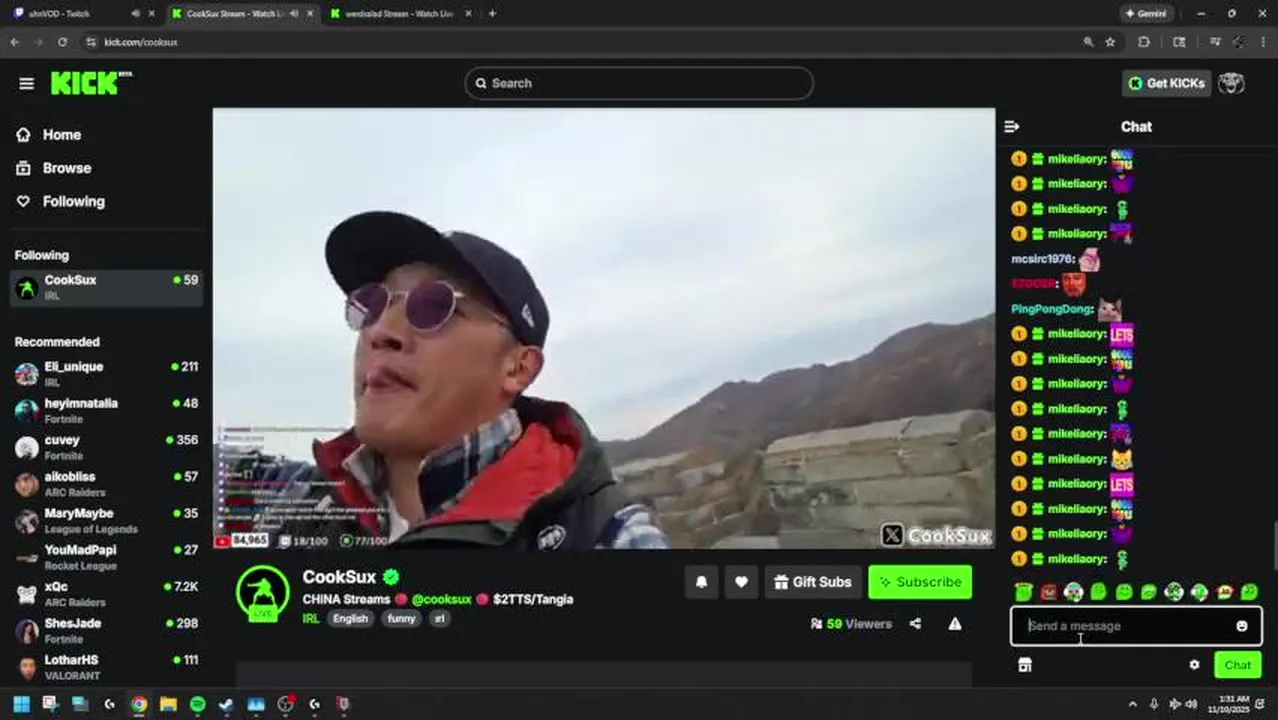Image resolution: width=1278 pixels, height=720 pixels.
Task: Open xQc recommended channel
Action: click(x=106, y=594)
